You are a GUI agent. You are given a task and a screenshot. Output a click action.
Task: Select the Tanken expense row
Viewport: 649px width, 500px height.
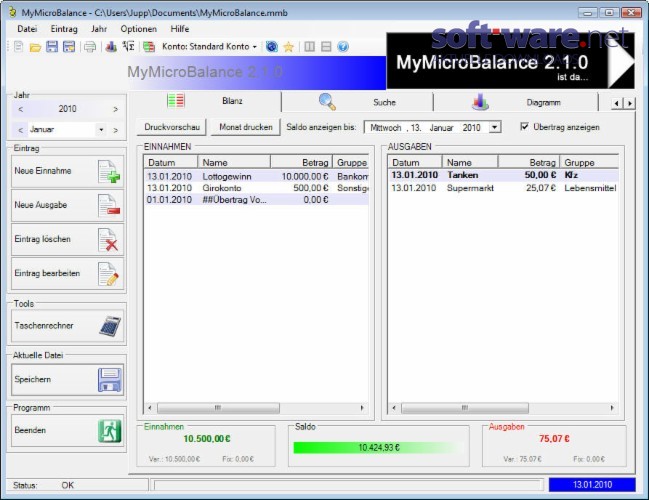tap(503, 175)
